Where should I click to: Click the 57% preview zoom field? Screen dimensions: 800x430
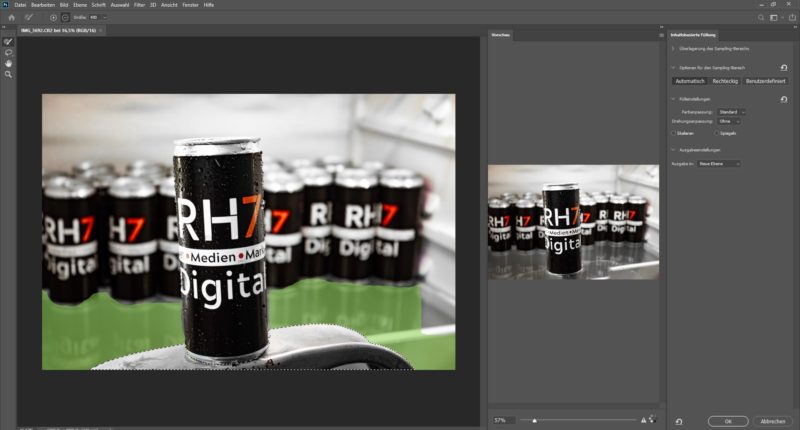pos(503,420)
